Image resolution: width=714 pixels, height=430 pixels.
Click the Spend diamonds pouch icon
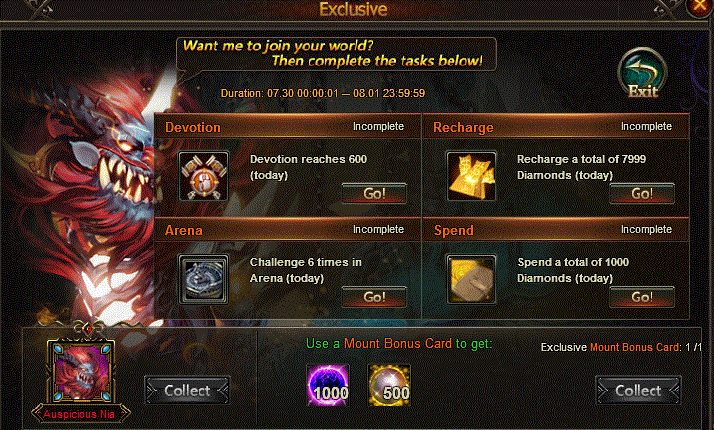pos(471,279)
